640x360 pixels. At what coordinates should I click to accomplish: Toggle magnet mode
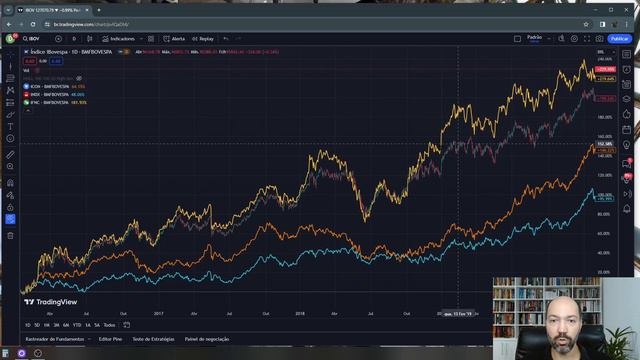(11, 183)
